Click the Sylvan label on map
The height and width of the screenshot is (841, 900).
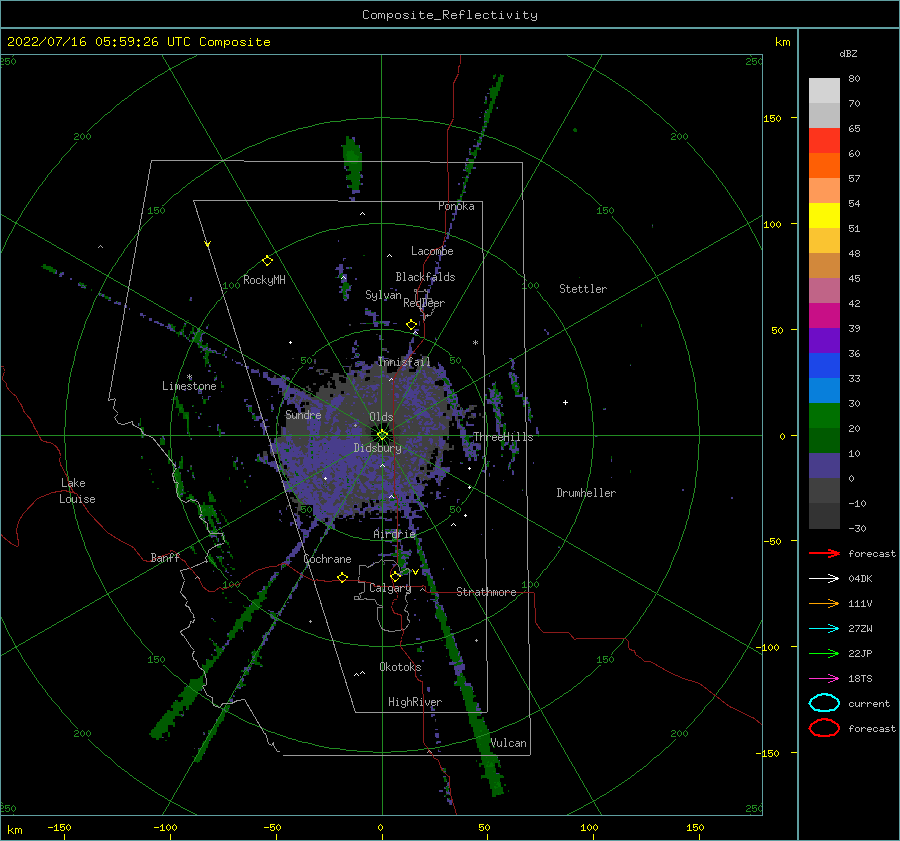tap(383, 295)
